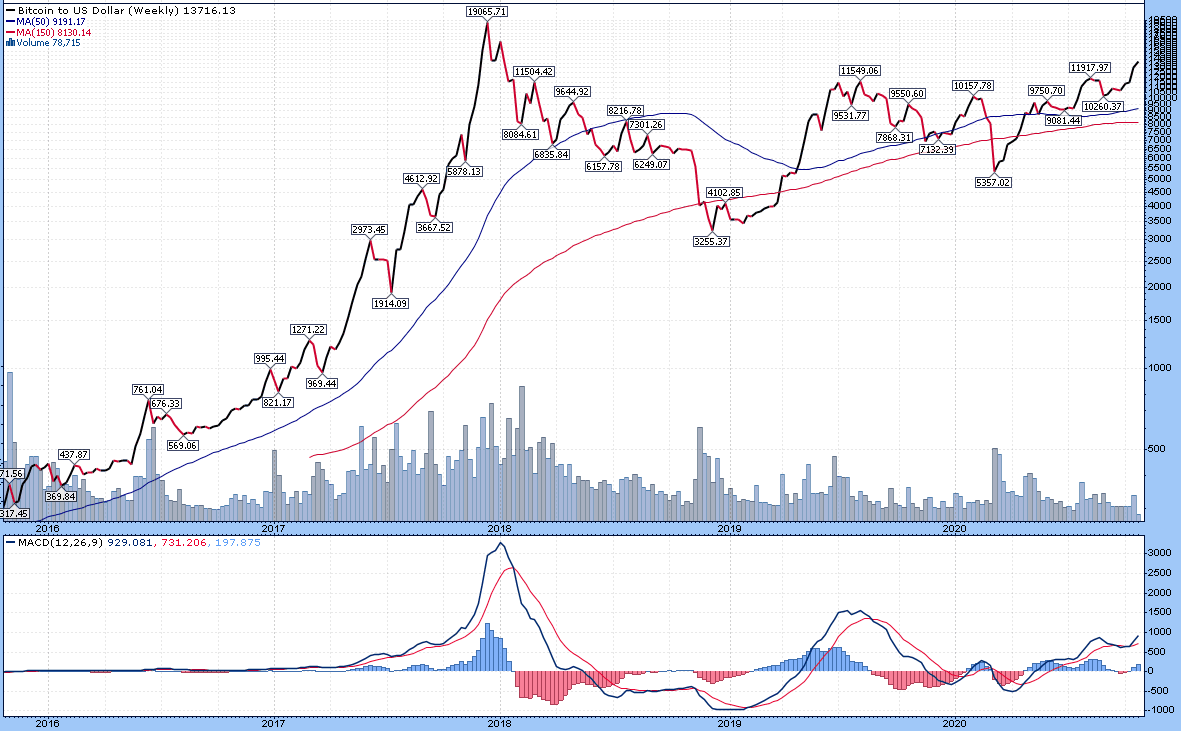The width and height of the screenshot is (1181, 731).
Task: Click the 995.44 price label
Action: click(x=270, y=358)
